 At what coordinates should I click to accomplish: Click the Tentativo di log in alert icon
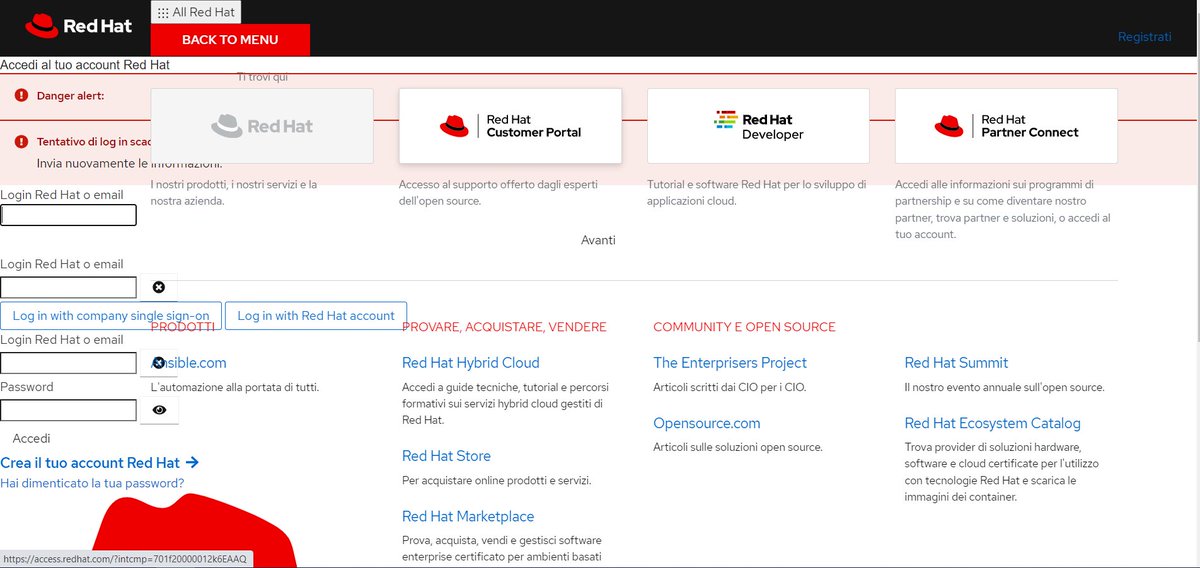click(x=21, y=142)
